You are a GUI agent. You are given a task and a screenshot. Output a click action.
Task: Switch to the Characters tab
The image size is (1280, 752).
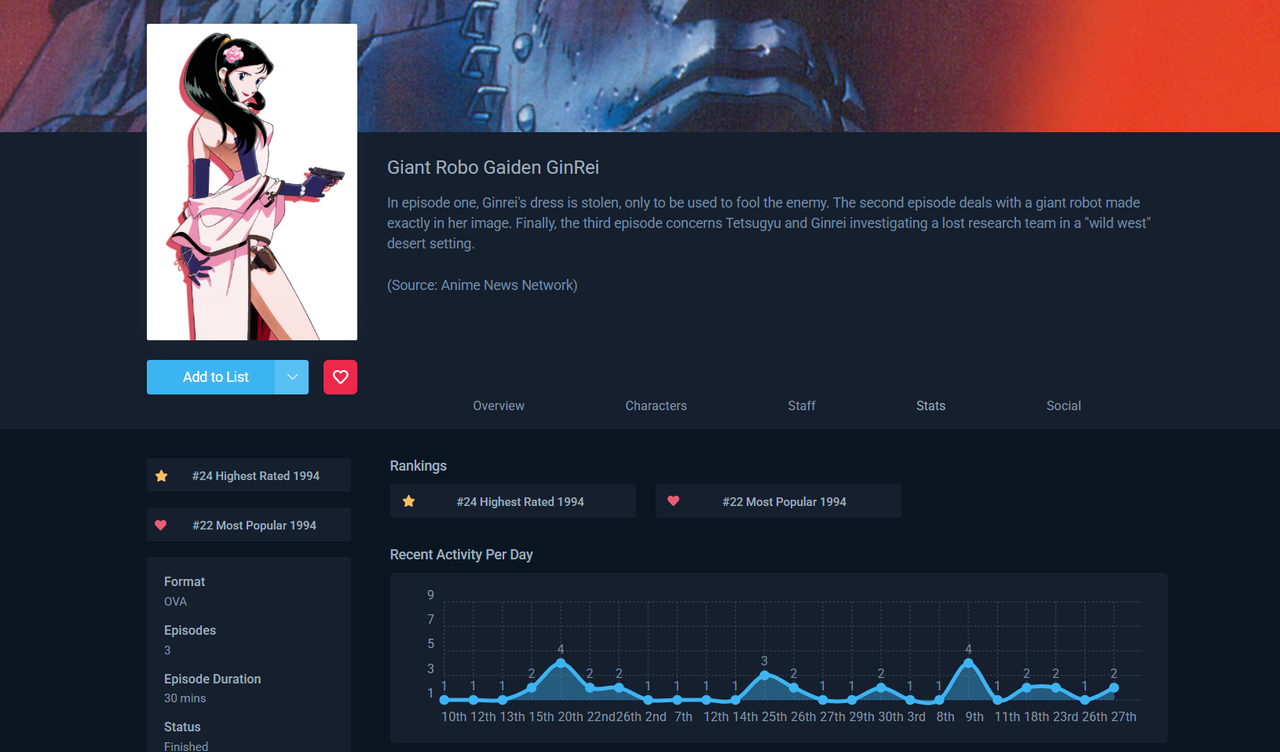click(x=656, y=405)
